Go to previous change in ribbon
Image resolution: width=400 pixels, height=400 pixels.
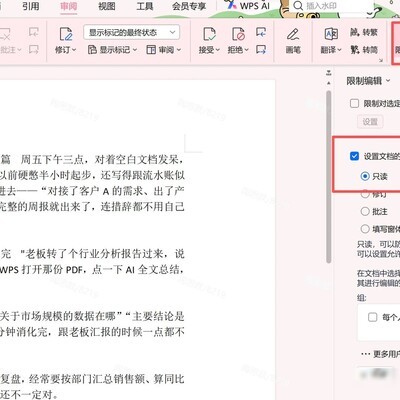pyautogui.click(x=261, y=32)
